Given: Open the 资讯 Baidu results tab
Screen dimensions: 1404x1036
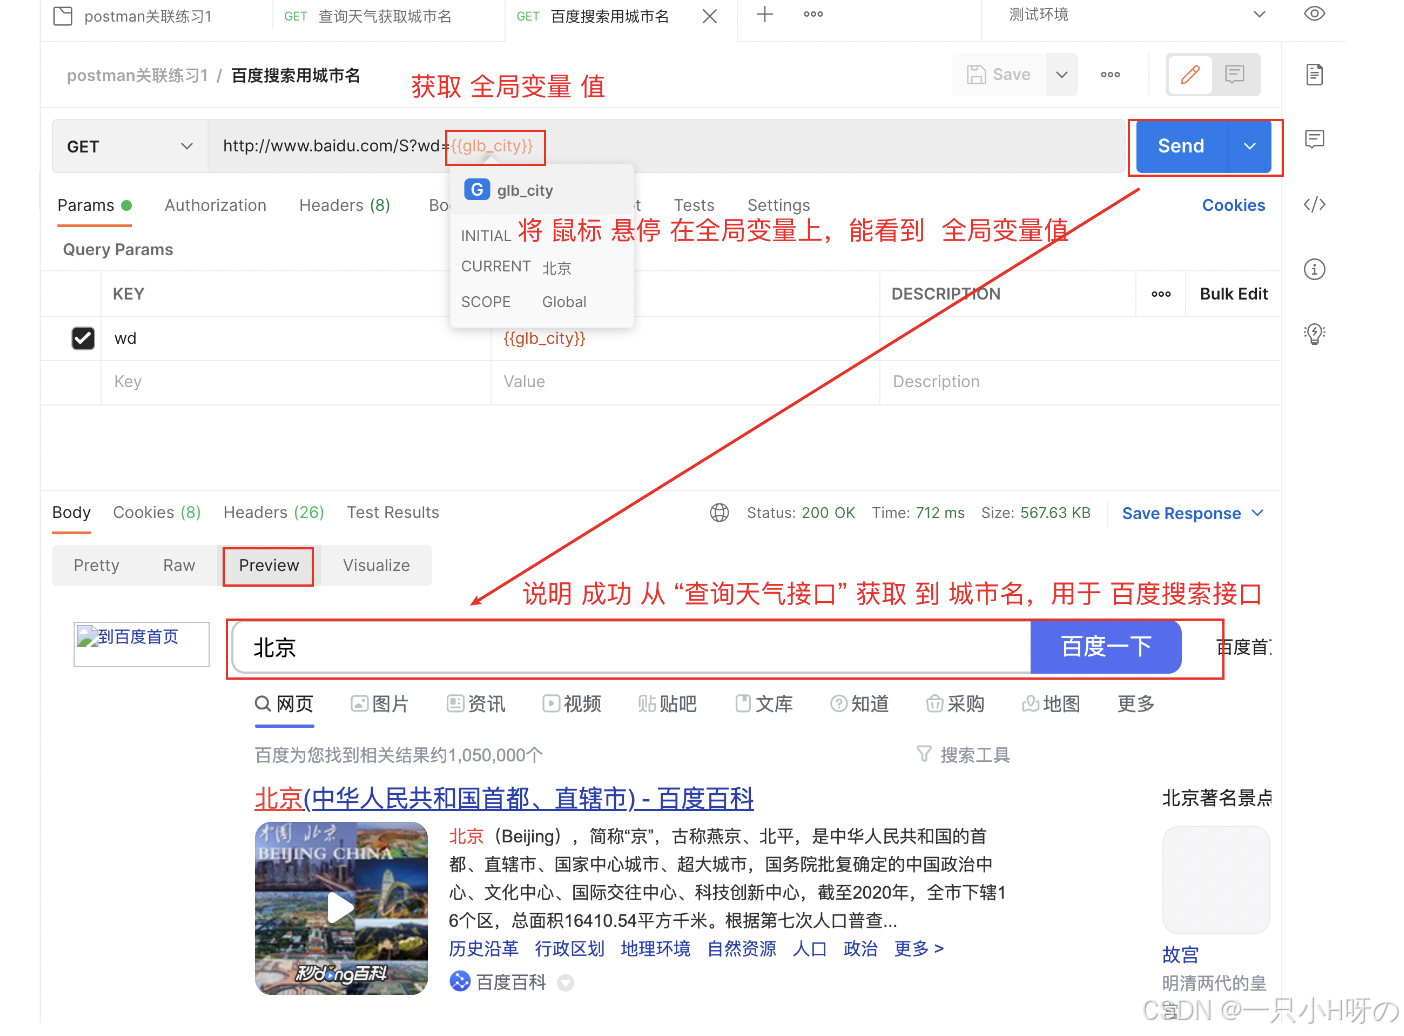Looking at the screenshot, I should tap(476, 704).
